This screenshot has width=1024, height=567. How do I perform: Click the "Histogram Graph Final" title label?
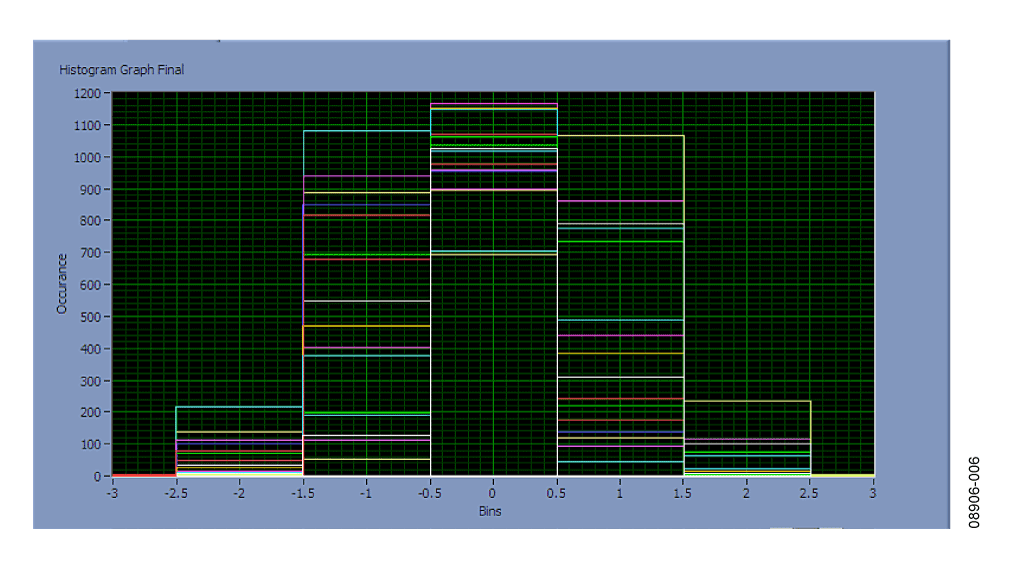pyautogui.click(x=121, y=70)
